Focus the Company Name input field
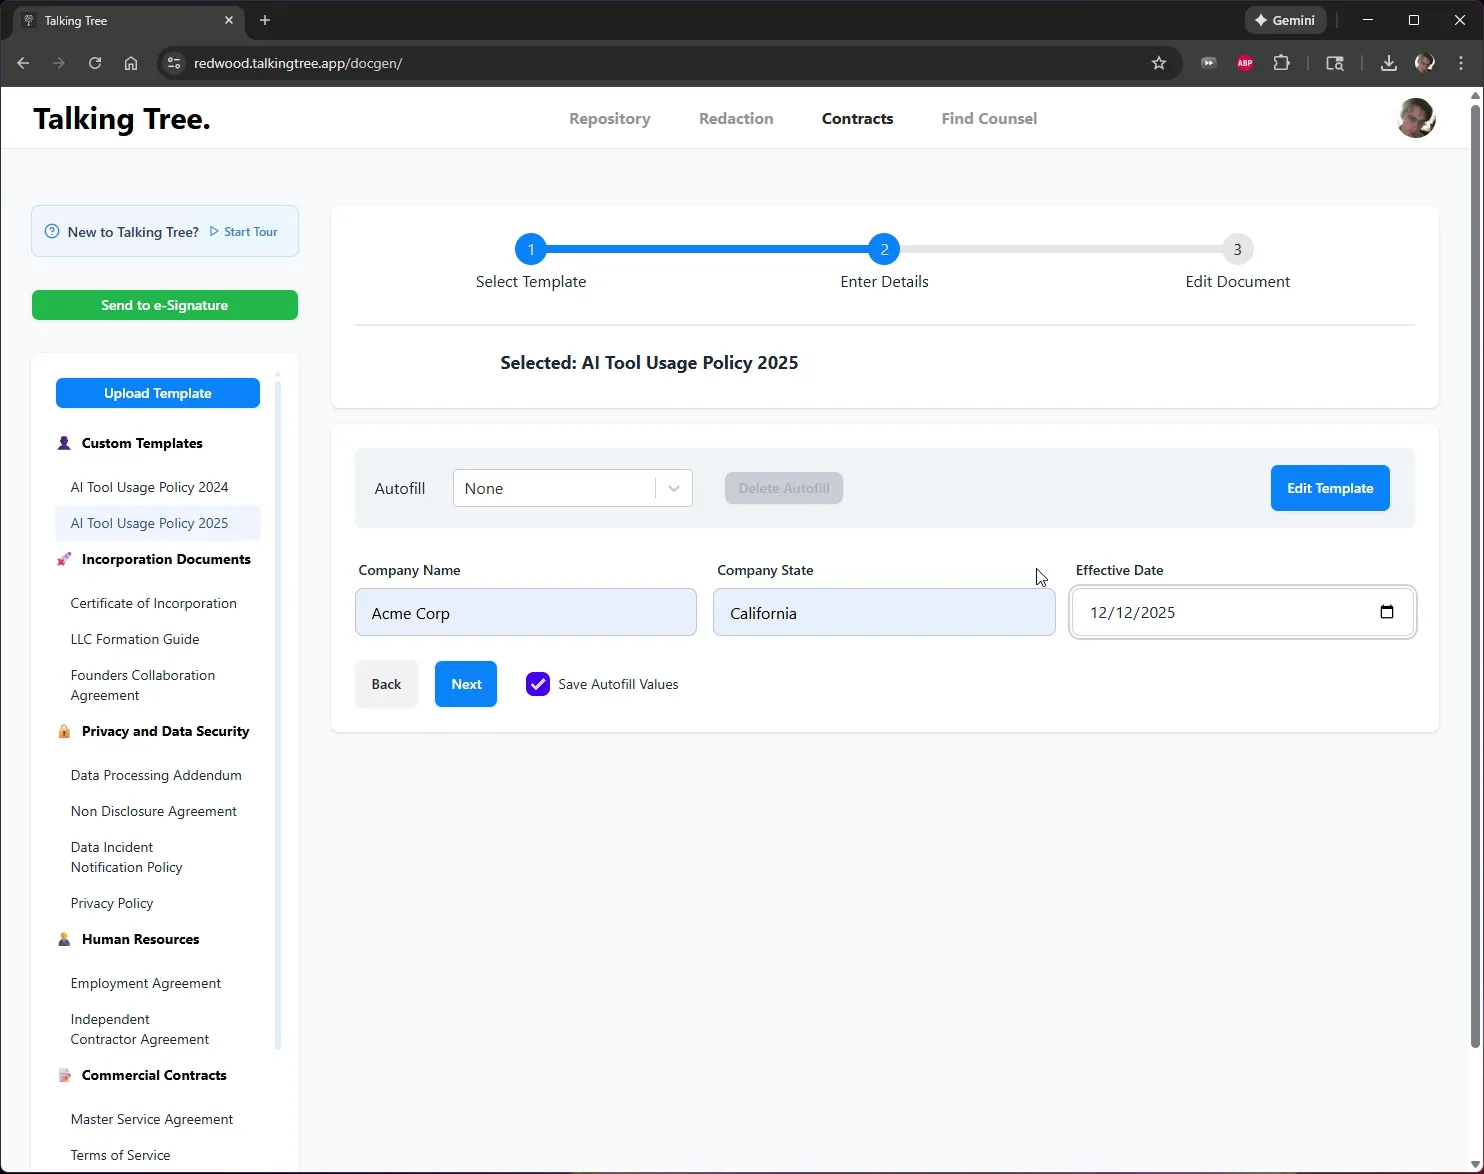The image size is (1484, 1174). (x=526, y=612)
